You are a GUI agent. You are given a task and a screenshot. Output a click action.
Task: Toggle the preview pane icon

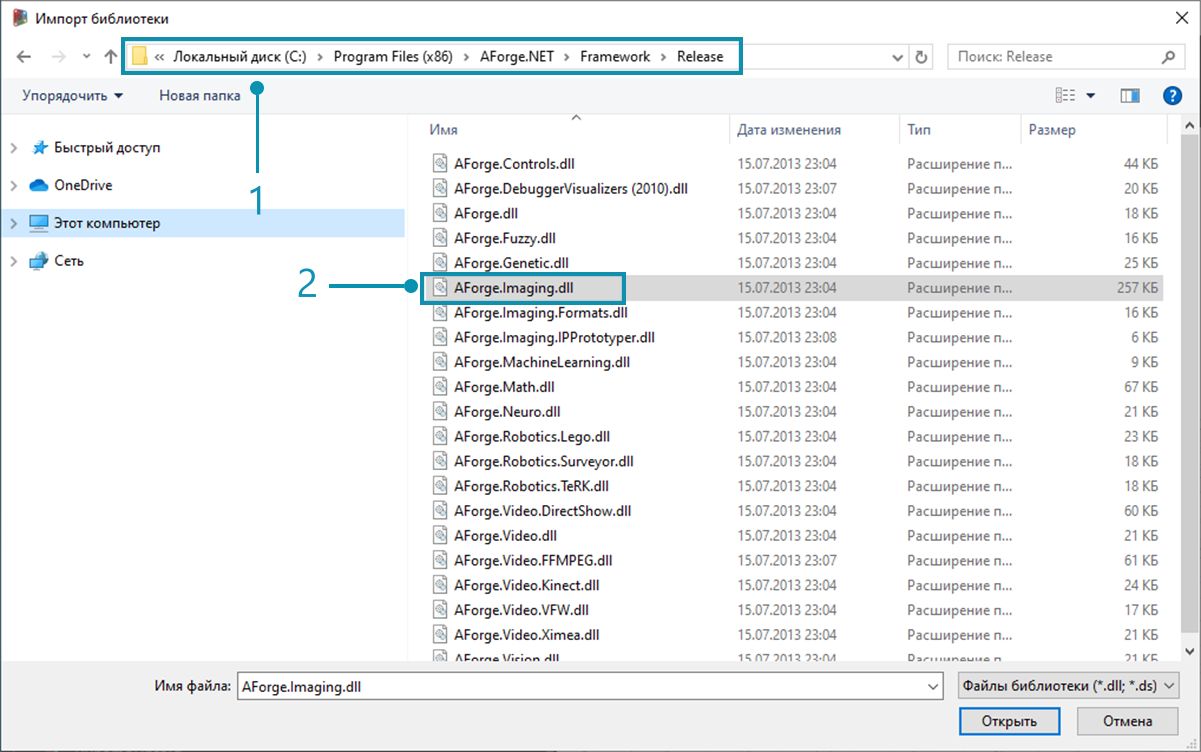(1131, 96)
